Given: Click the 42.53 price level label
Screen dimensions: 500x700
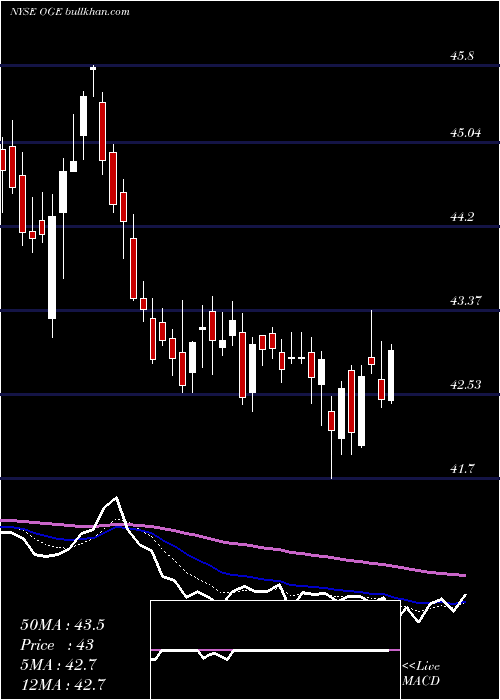Looking at the screenshot, I should [x=466, y=385].
